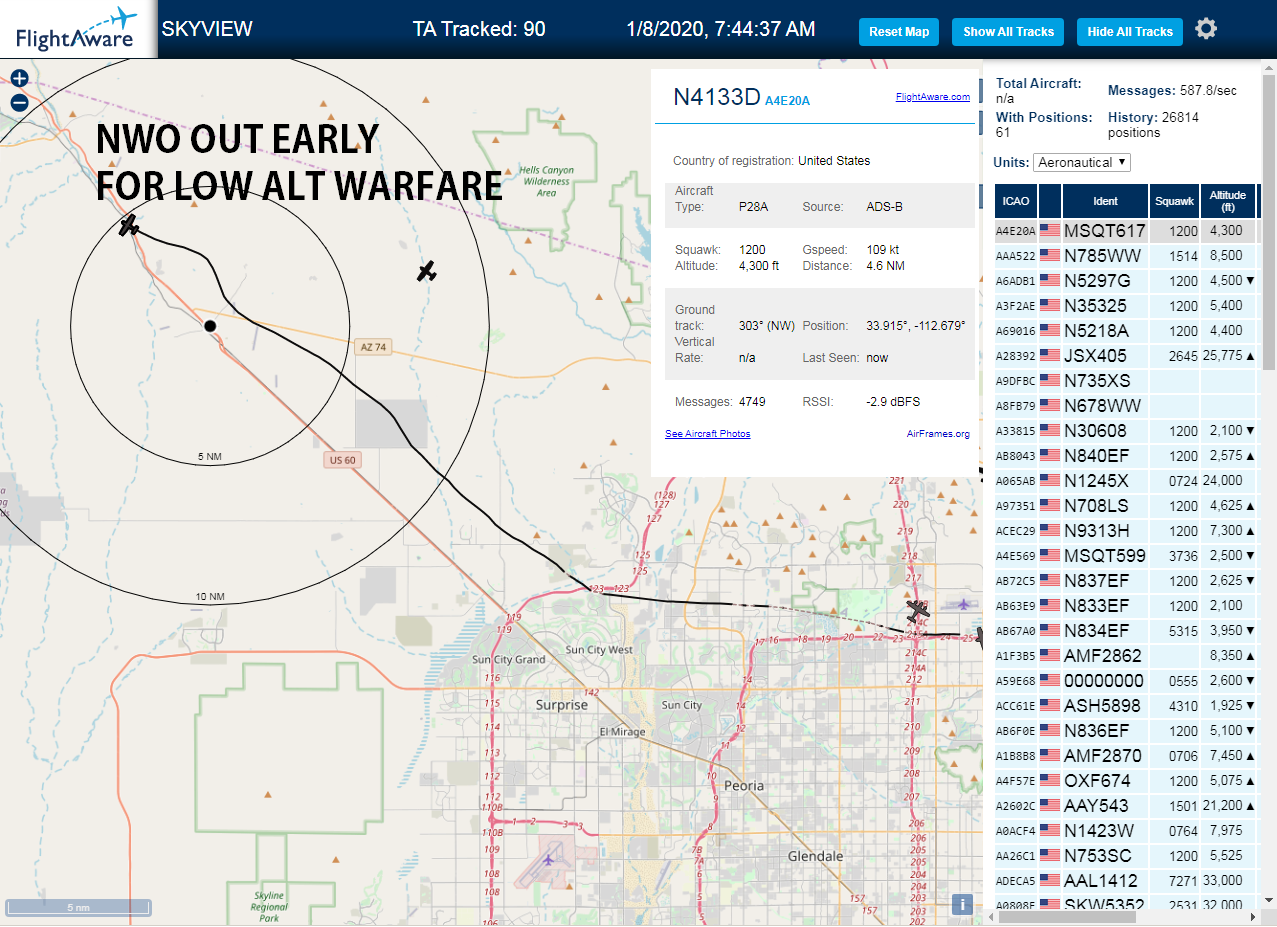Click the horizontal scroll right arrow
This screenshot has height=927, width=1277.
pos(1253,917)
